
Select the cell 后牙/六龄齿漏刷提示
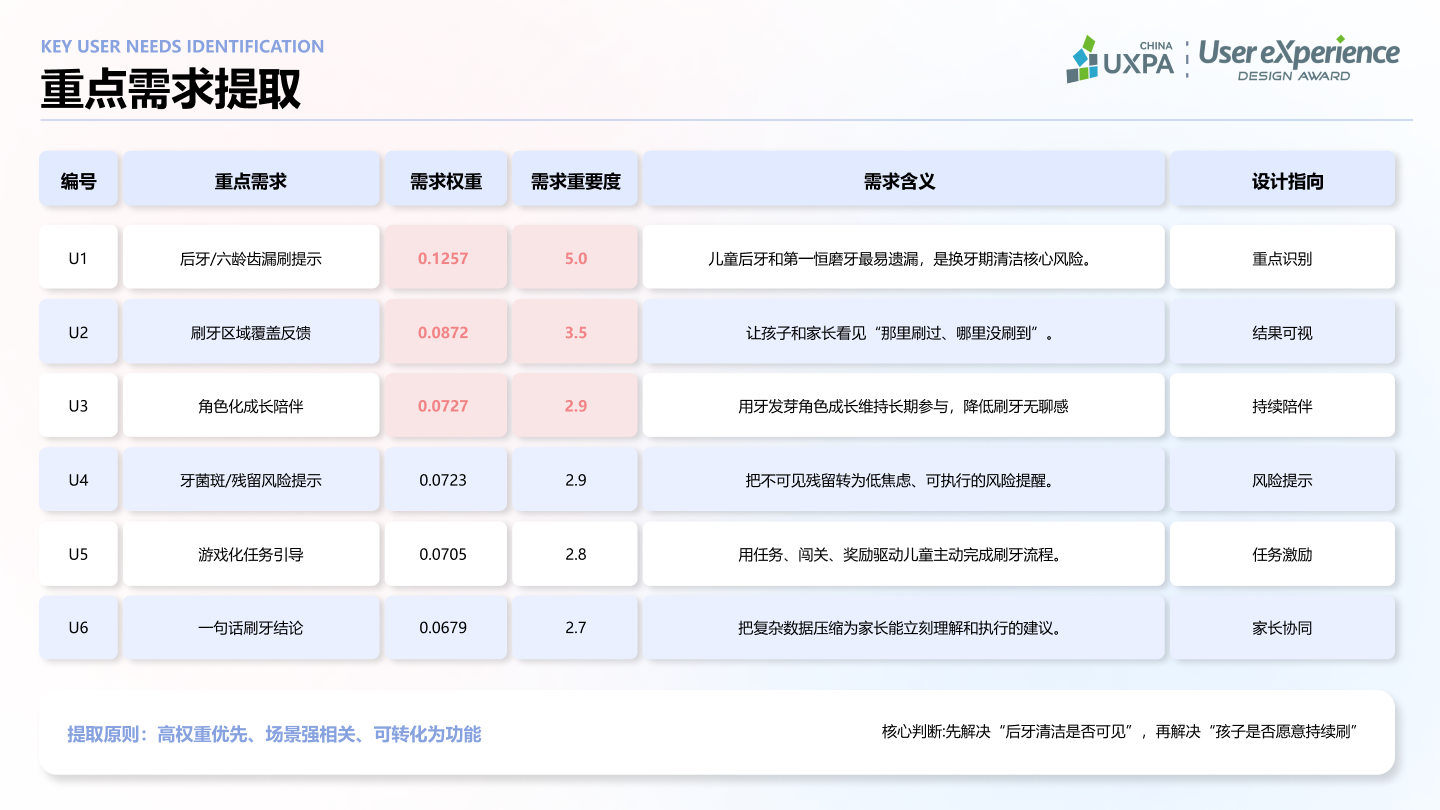pos(251,258)
